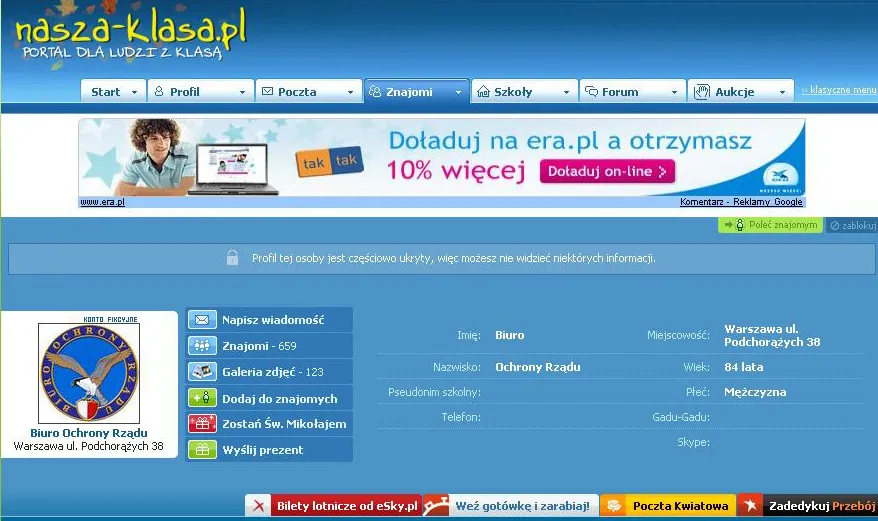The height and width of the screenshot is (521, 878).
Task: Click the 'Ochrony Rządu' surname value
Action: [x=538, y=367]
